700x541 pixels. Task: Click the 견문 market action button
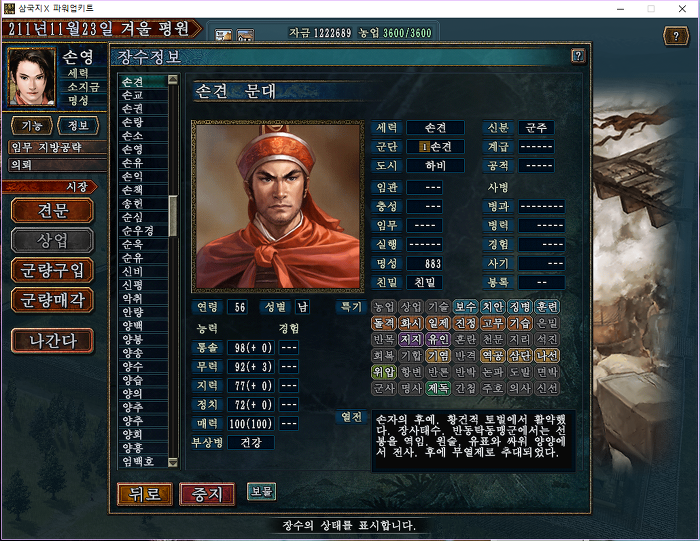53,211
